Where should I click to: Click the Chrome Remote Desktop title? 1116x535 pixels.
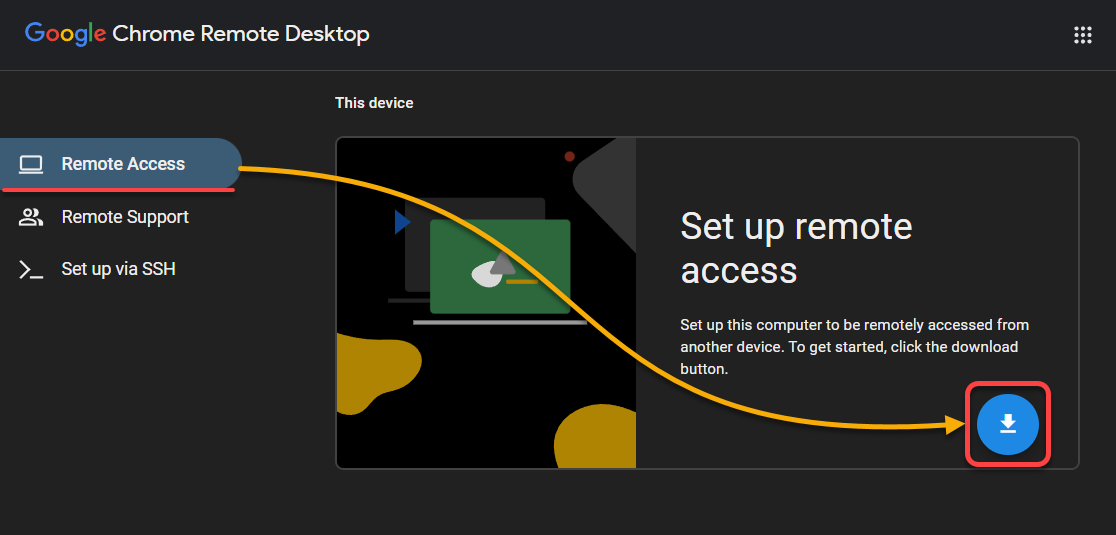tap(241, 34)
